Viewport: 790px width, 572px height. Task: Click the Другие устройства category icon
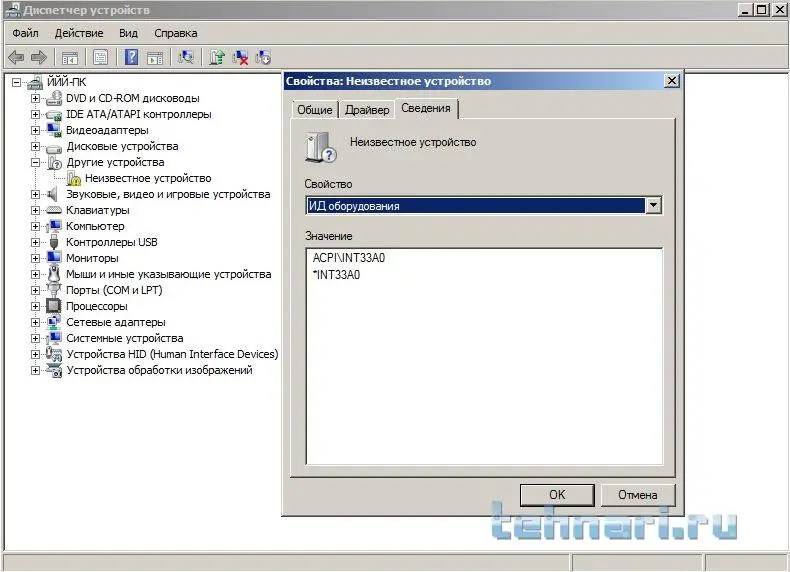pyautogui.click(x=54, y=162)
